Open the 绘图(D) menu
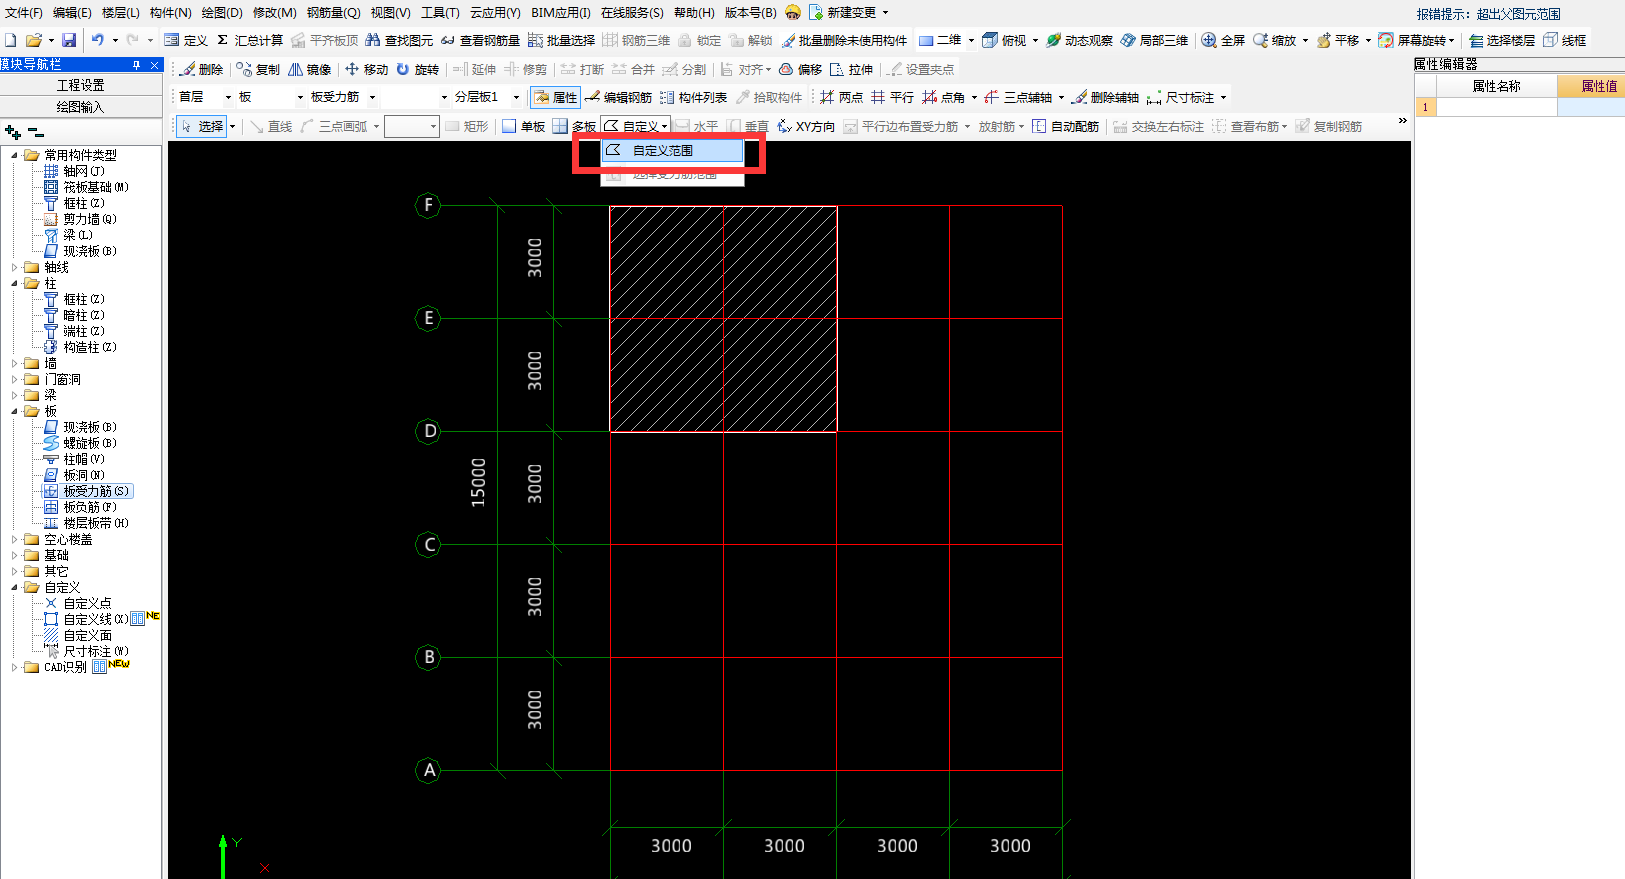 coord(222,13)
